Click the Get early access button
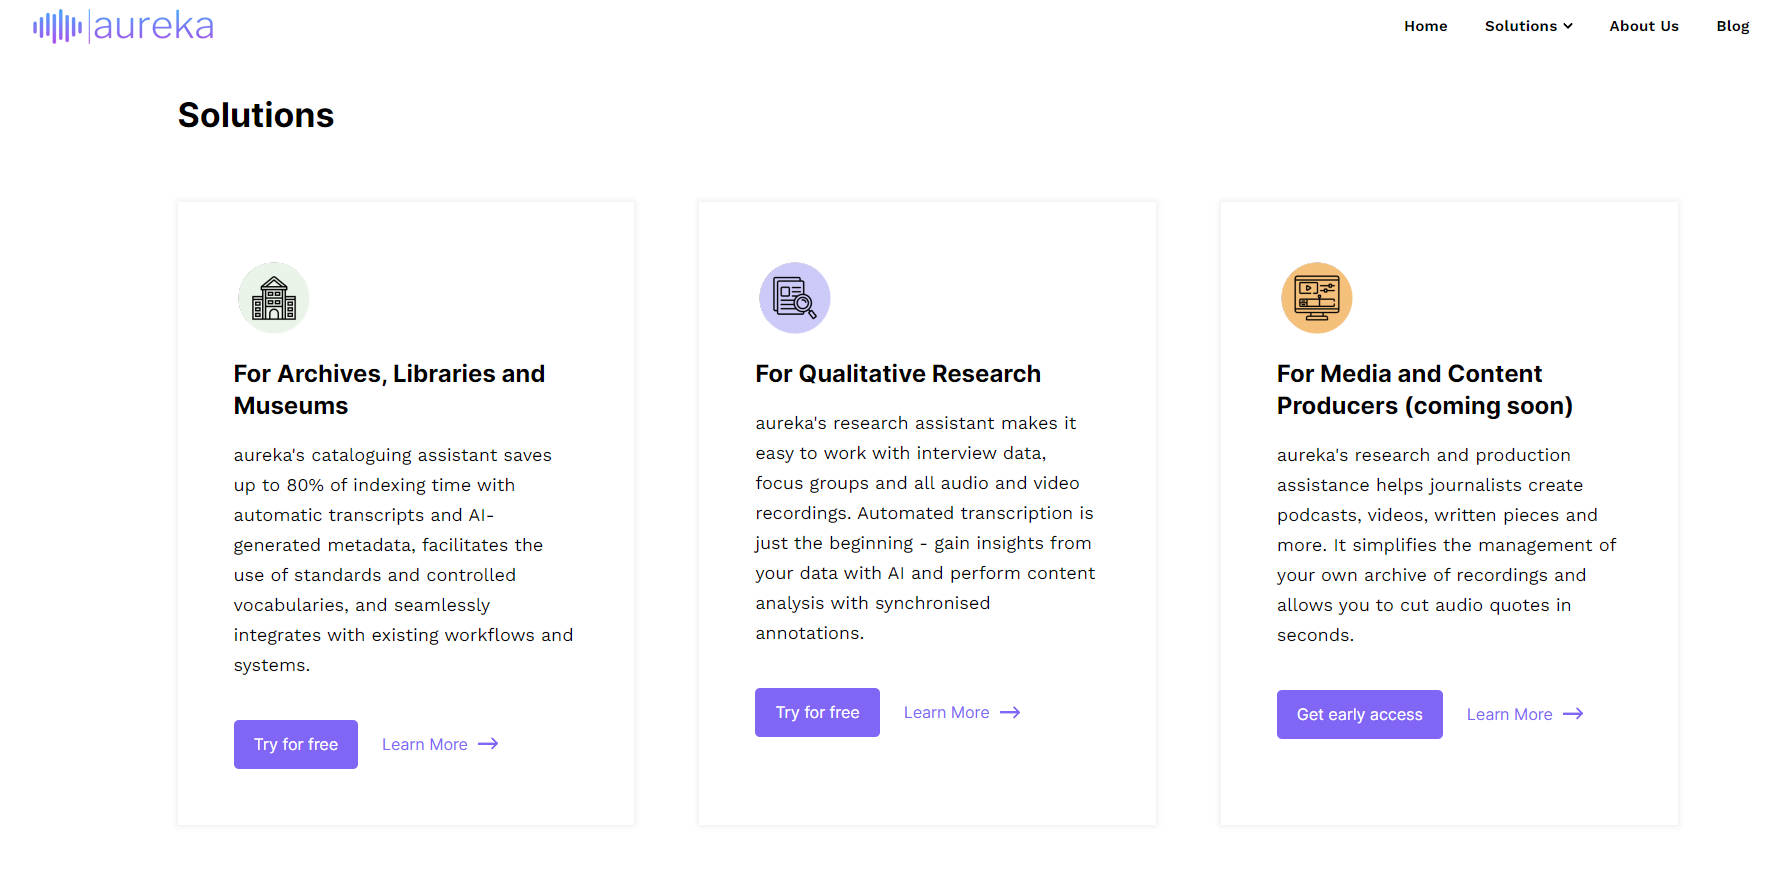This screenshot has width=1766, height=878. tap(1359, 714)
